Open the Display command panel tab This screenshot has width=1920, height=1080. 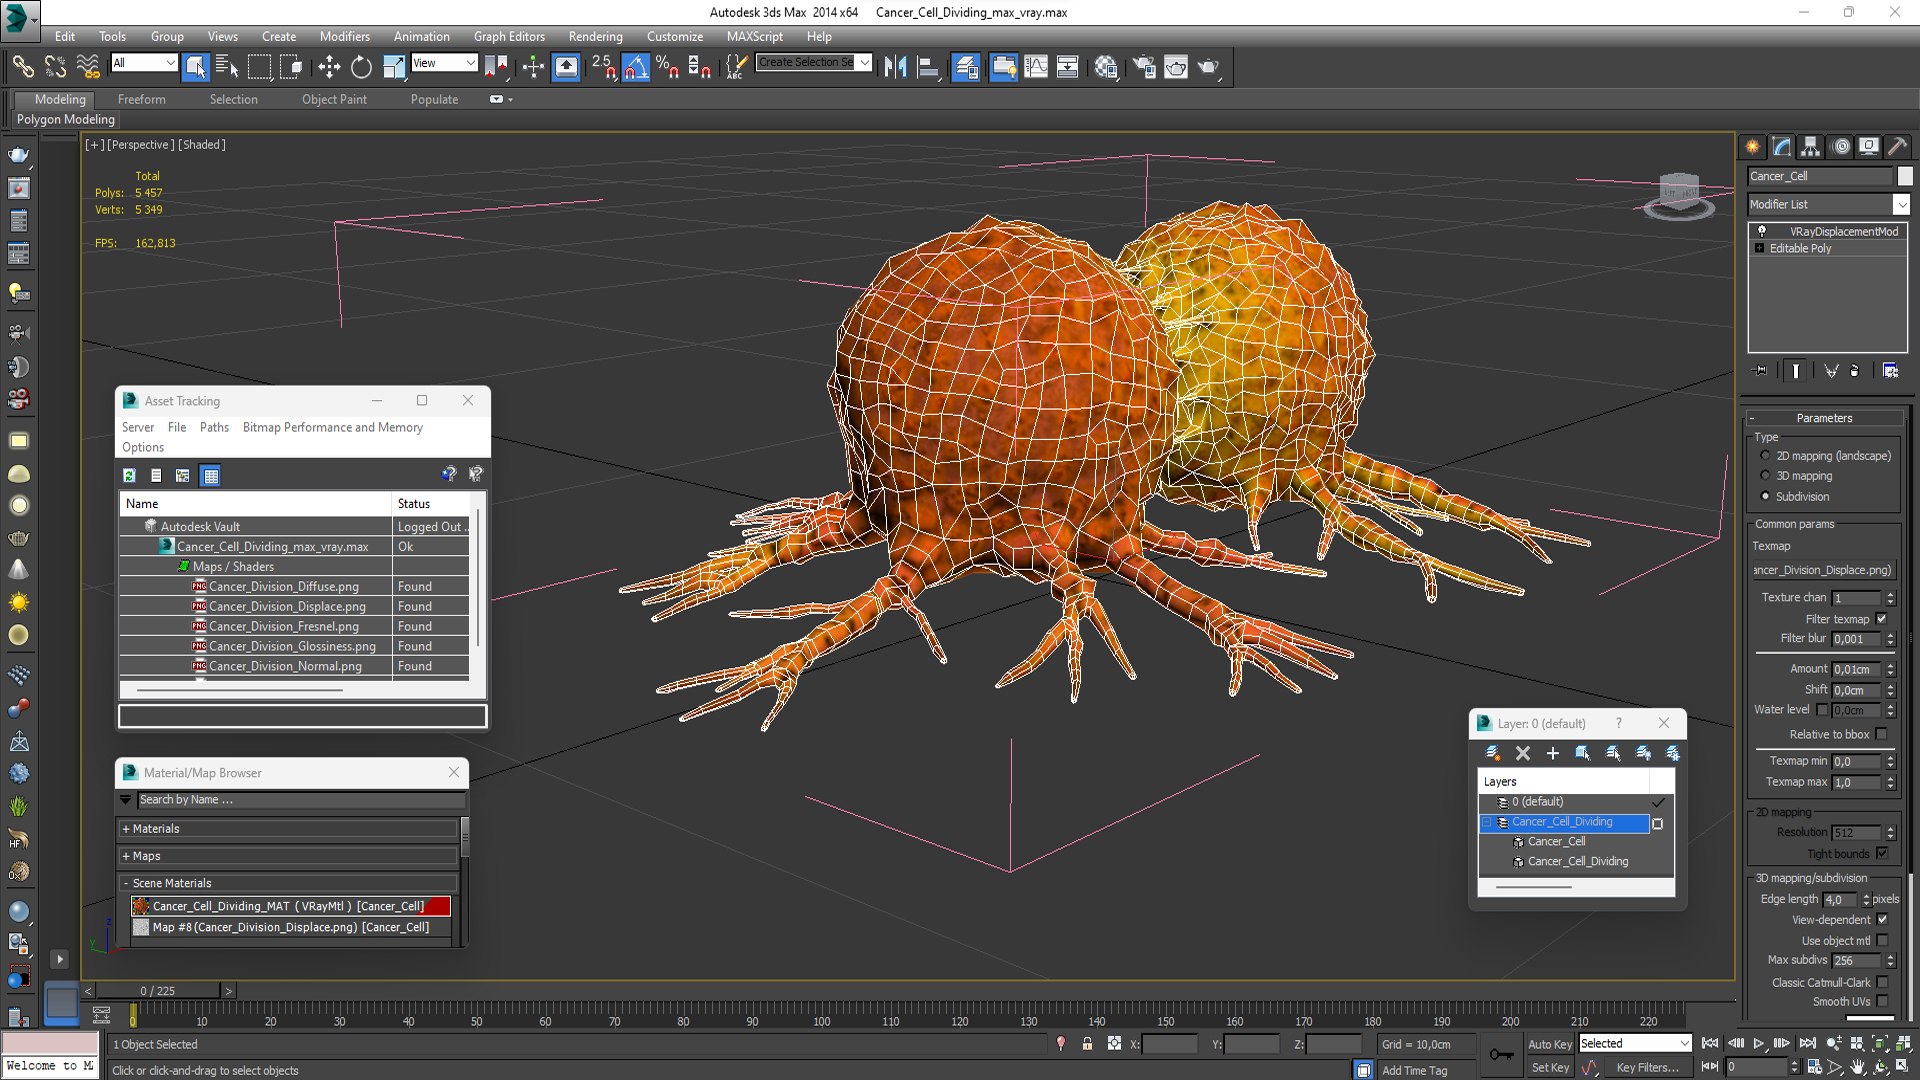(1869, 147)
